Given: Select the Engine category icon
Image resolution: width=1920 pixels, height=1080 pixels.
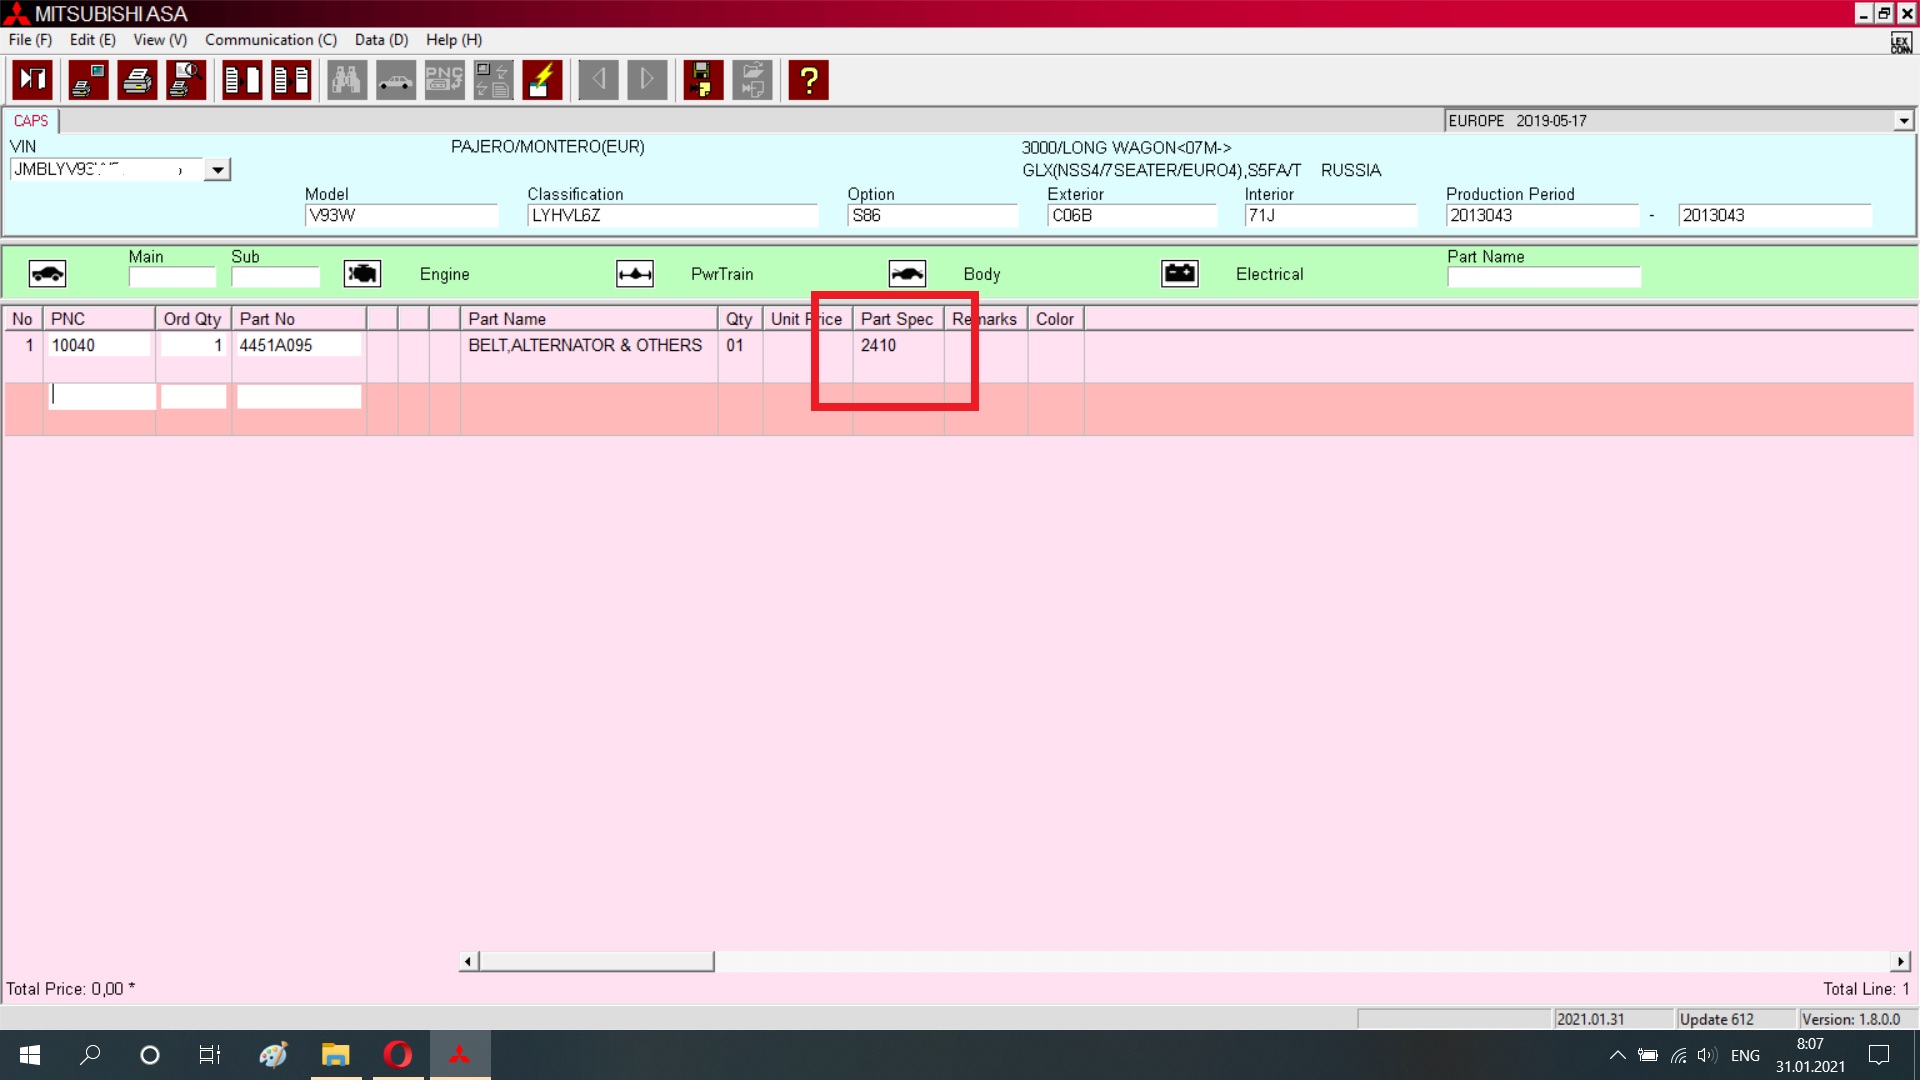Looking at the screenshot, I should click(362, 274).
